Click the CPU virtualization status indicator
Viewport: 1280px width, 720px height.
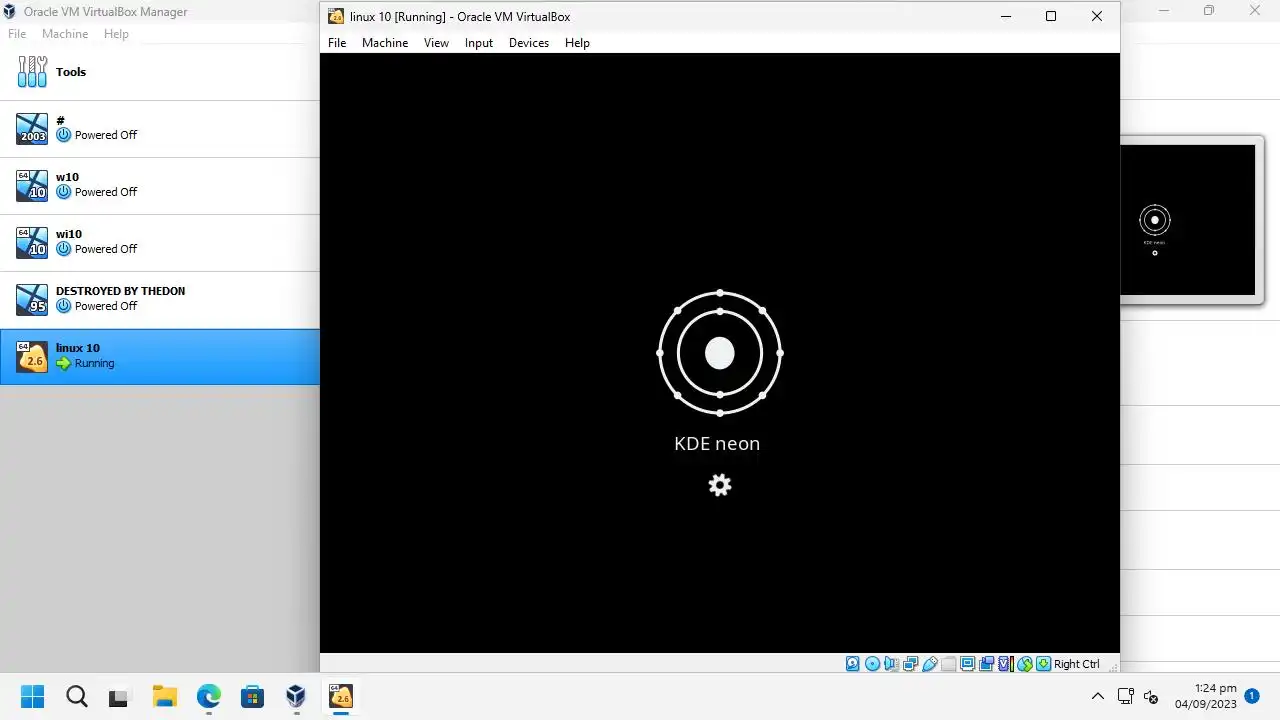pyautogui.click(x=1006, y=664)
